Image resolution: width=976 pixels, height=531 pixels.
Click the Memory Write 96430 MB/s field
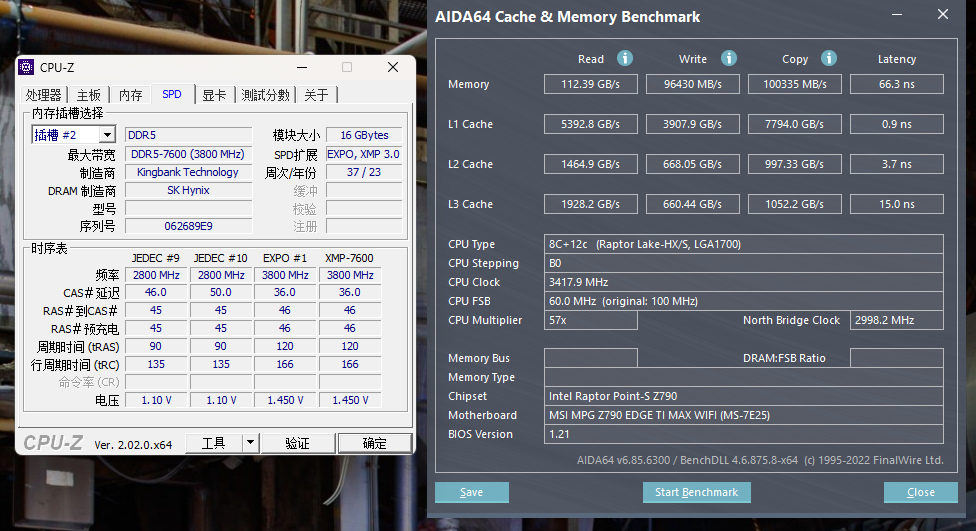tap(693, 84)
